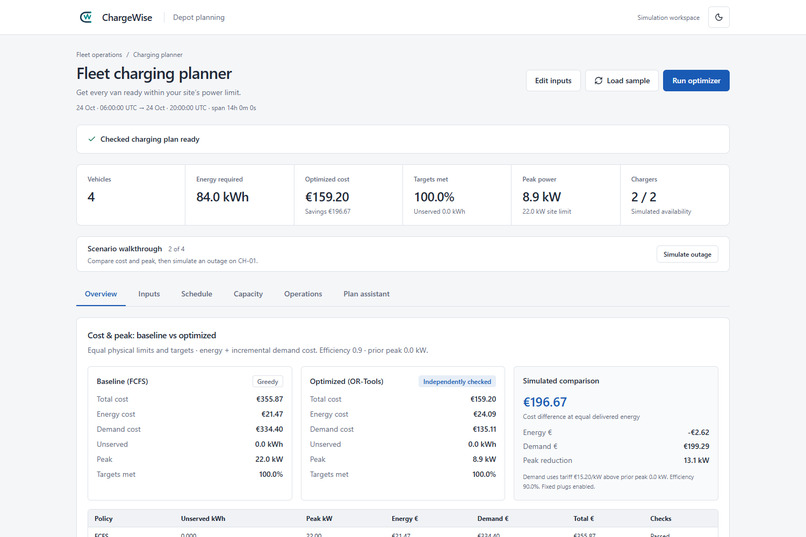Viewport: 806px width, 537px height.
Task: Click the Checks column header
Action: [x=661, y=519]
